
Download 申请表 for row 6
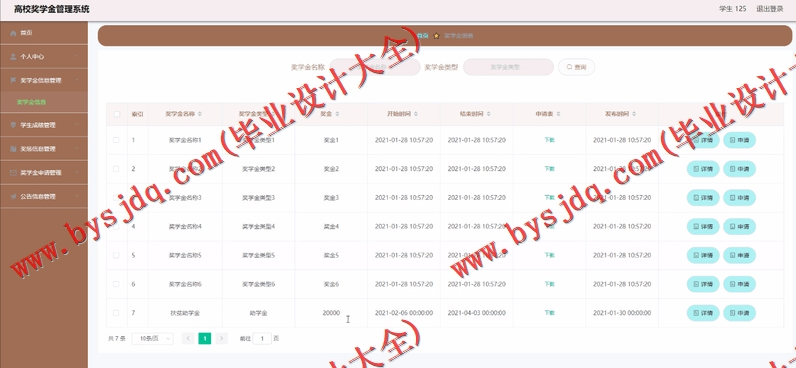click(x=549, y=284)
